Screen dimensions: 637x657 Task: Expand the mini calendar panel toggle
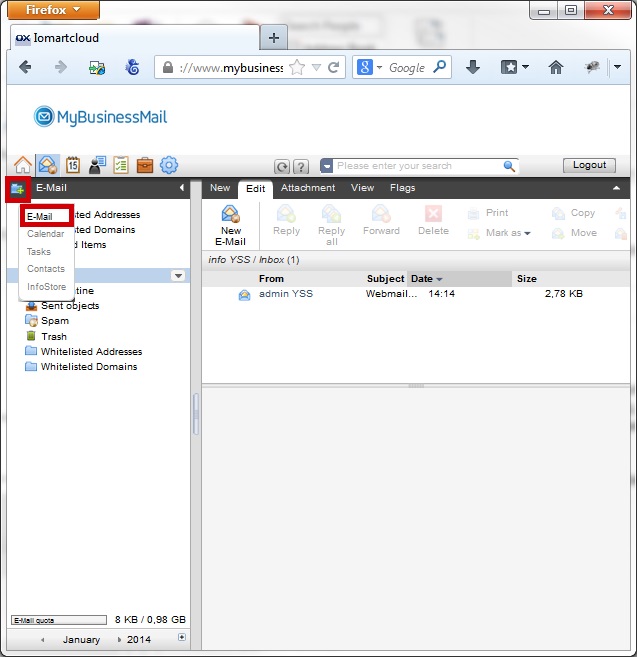181,637
